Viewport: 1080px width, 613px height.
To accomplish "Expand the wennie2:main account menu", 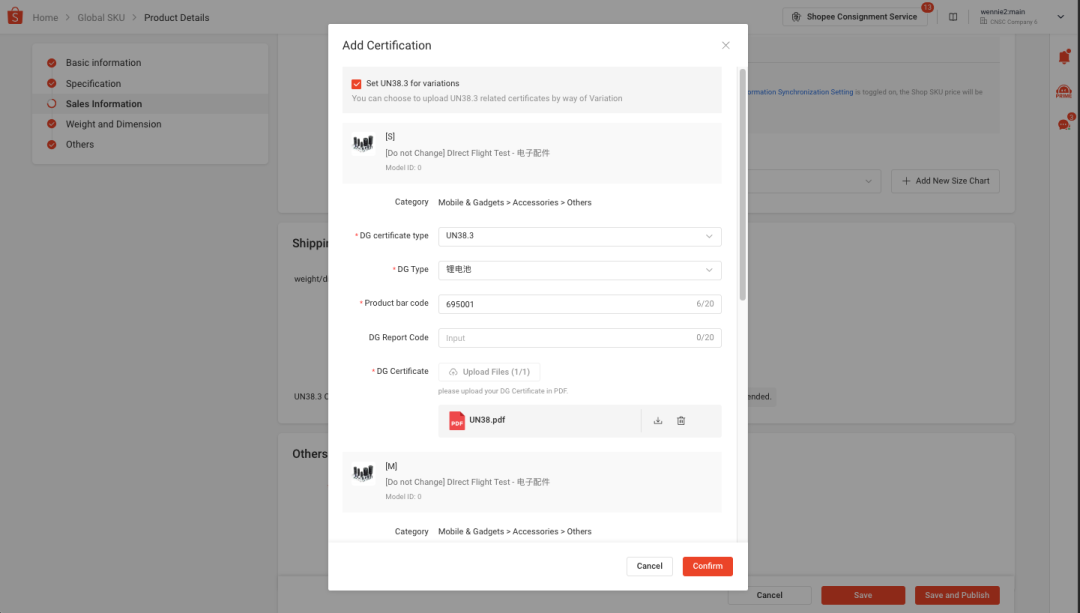I will click(1060, 17).
